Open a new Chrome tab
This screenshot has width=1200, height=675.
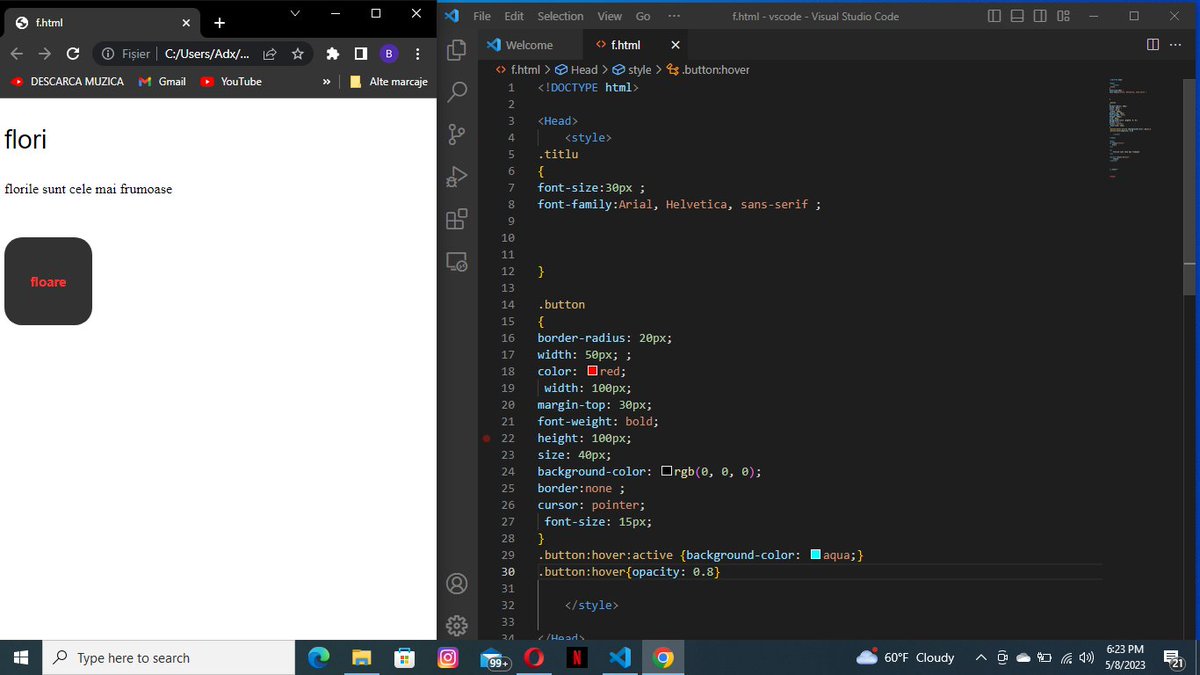tap(219, 23)
